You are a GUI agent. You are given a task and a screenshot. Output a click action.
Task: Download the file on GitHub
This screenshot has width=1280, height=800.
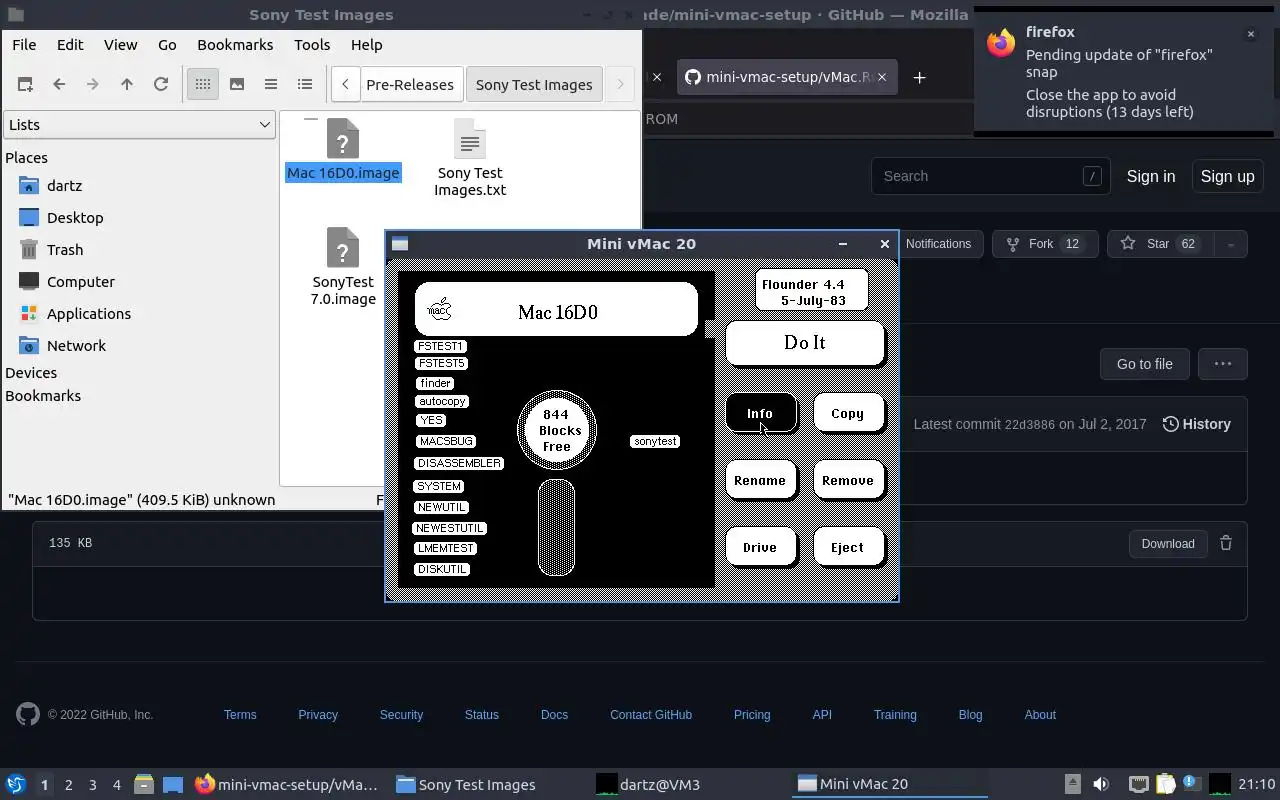(1168, 544)
